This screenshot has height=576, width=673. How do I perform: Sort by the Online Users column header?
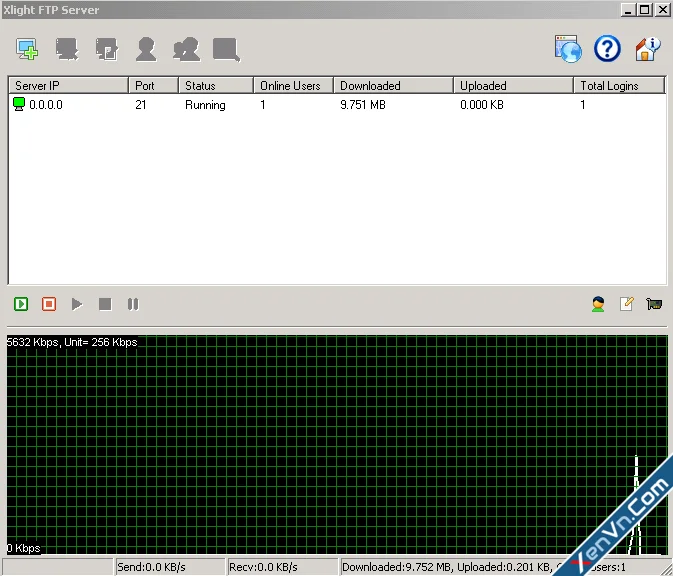(294, 85)
